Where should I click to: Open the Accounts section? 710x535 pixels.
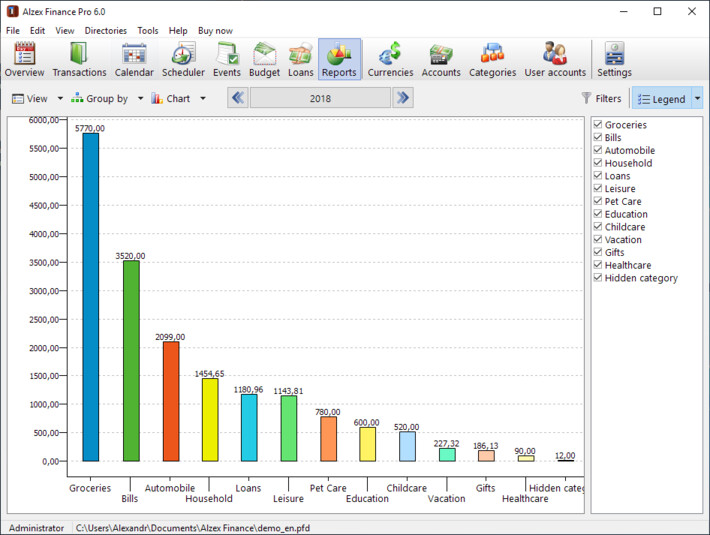pos(441,59)
